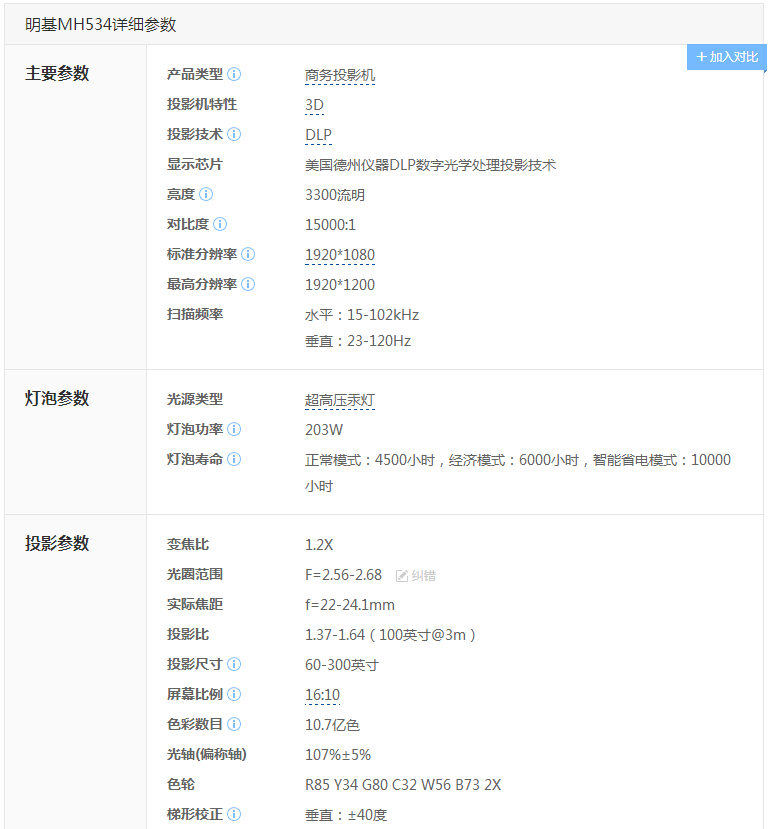Open the 16:10 screen ratio link
The width and height of the screenshot is (768, 829).
point(322,695)
